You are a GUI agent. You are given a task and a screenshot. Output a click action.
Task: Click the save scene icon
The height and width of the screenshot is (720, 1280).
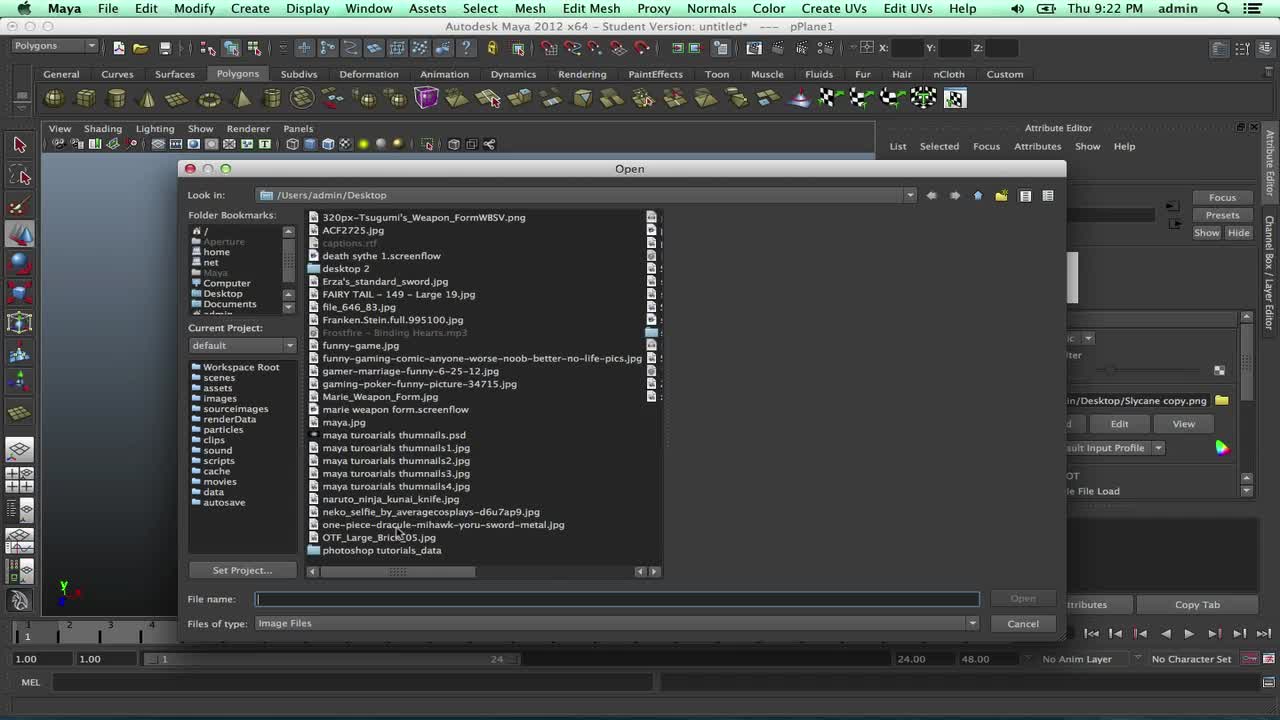[165, 48]
